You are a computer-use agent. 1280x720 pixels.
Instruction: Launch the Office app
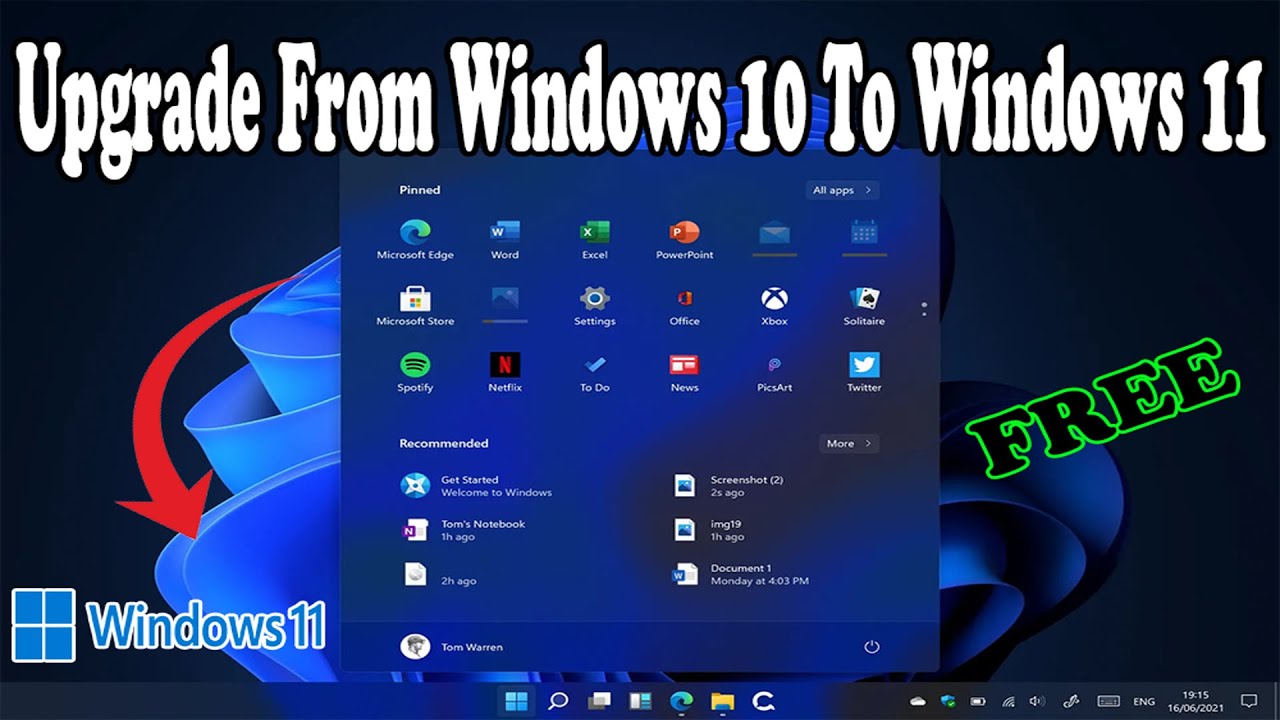pos(685,306)
